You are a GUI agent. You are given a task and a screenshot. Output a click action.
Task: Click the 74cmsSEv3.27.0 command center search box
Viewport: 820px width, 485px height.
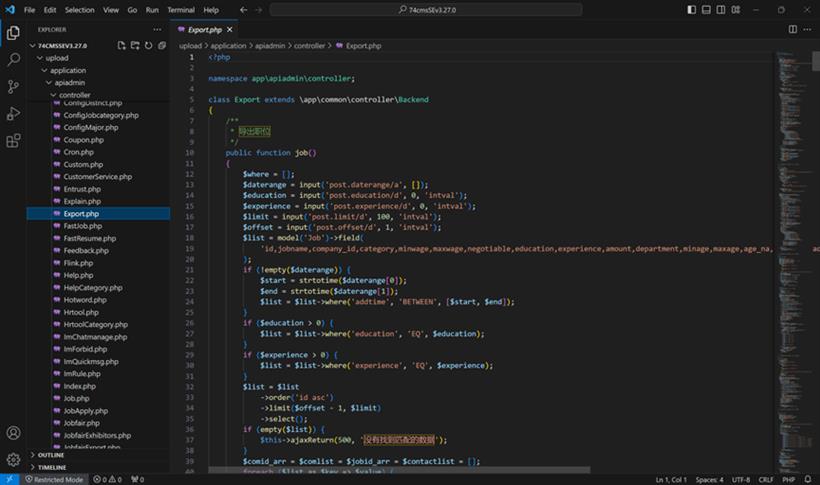426,9
